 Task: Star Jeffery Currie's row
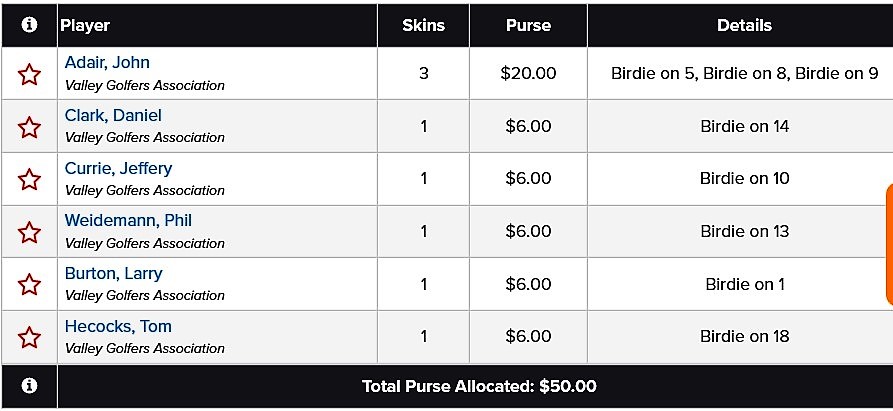(29, 179)
